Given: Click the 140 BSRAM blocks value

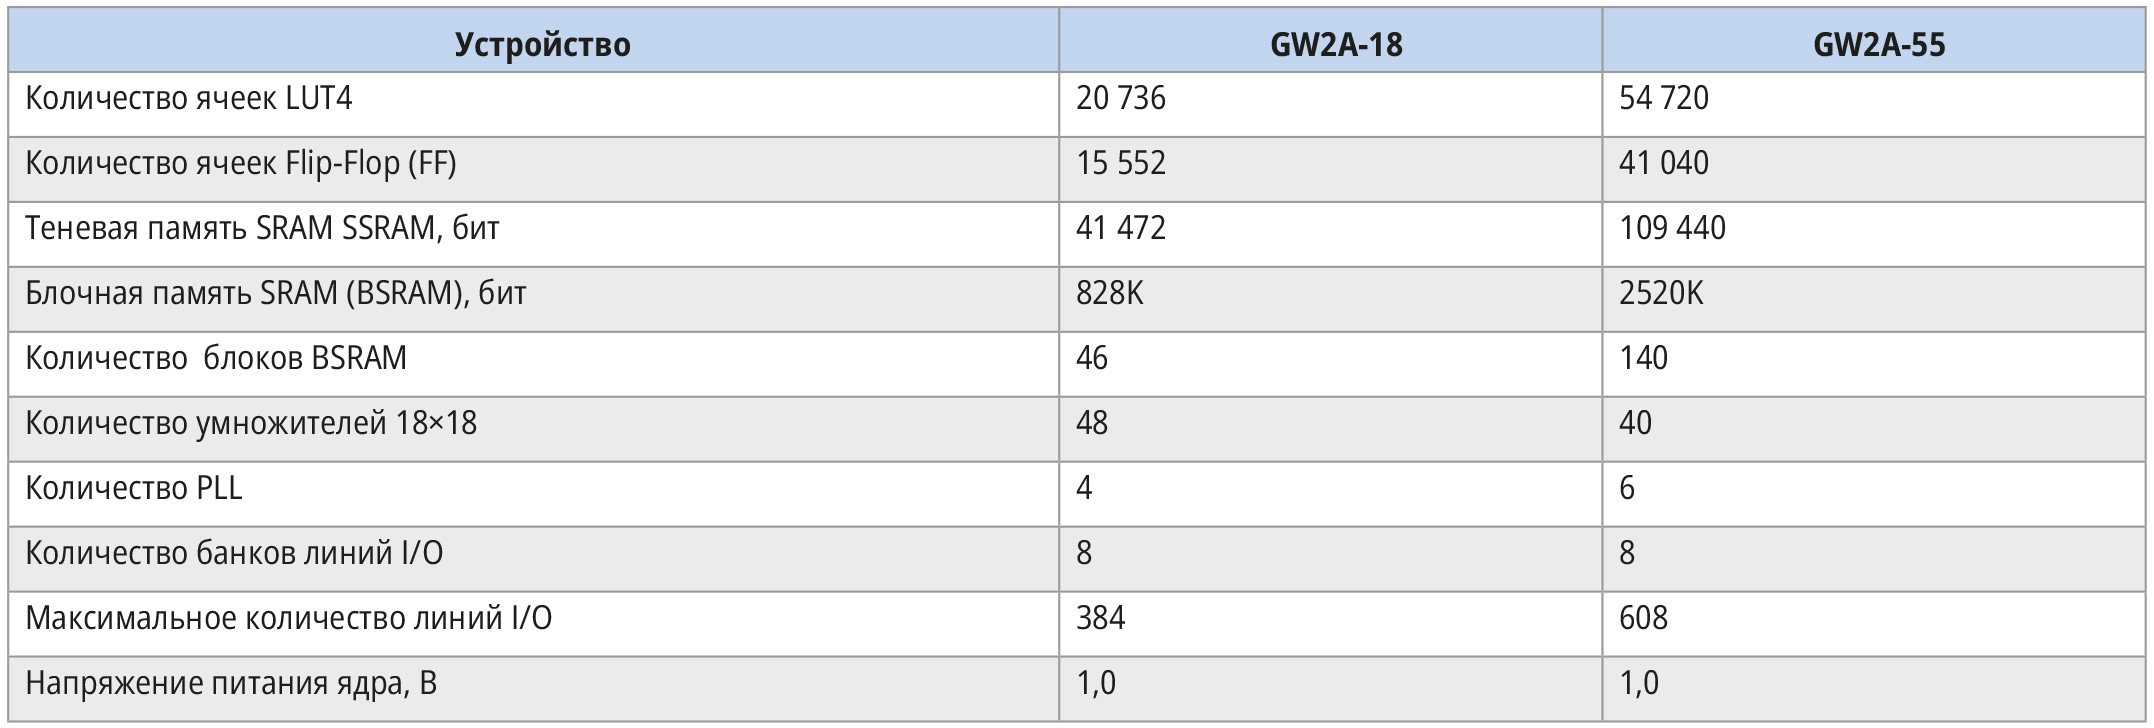Looking at the screenshot, I should [1643, 359].
